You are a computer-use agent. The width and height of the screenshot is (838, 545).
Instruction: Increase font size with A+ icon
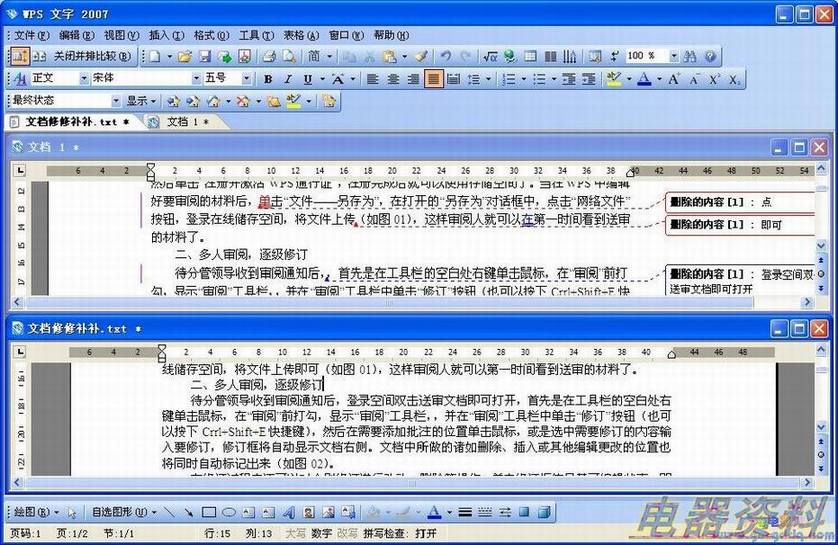pos(674,79)
